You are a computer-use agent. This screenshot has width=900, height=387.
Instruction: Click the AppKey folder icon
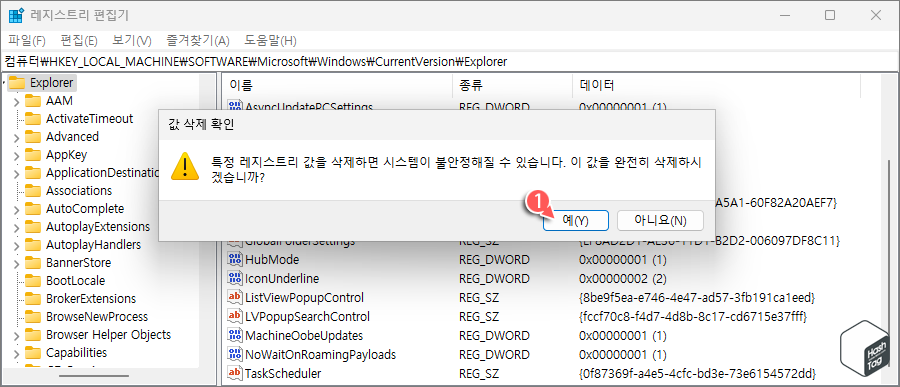[33, 155]
